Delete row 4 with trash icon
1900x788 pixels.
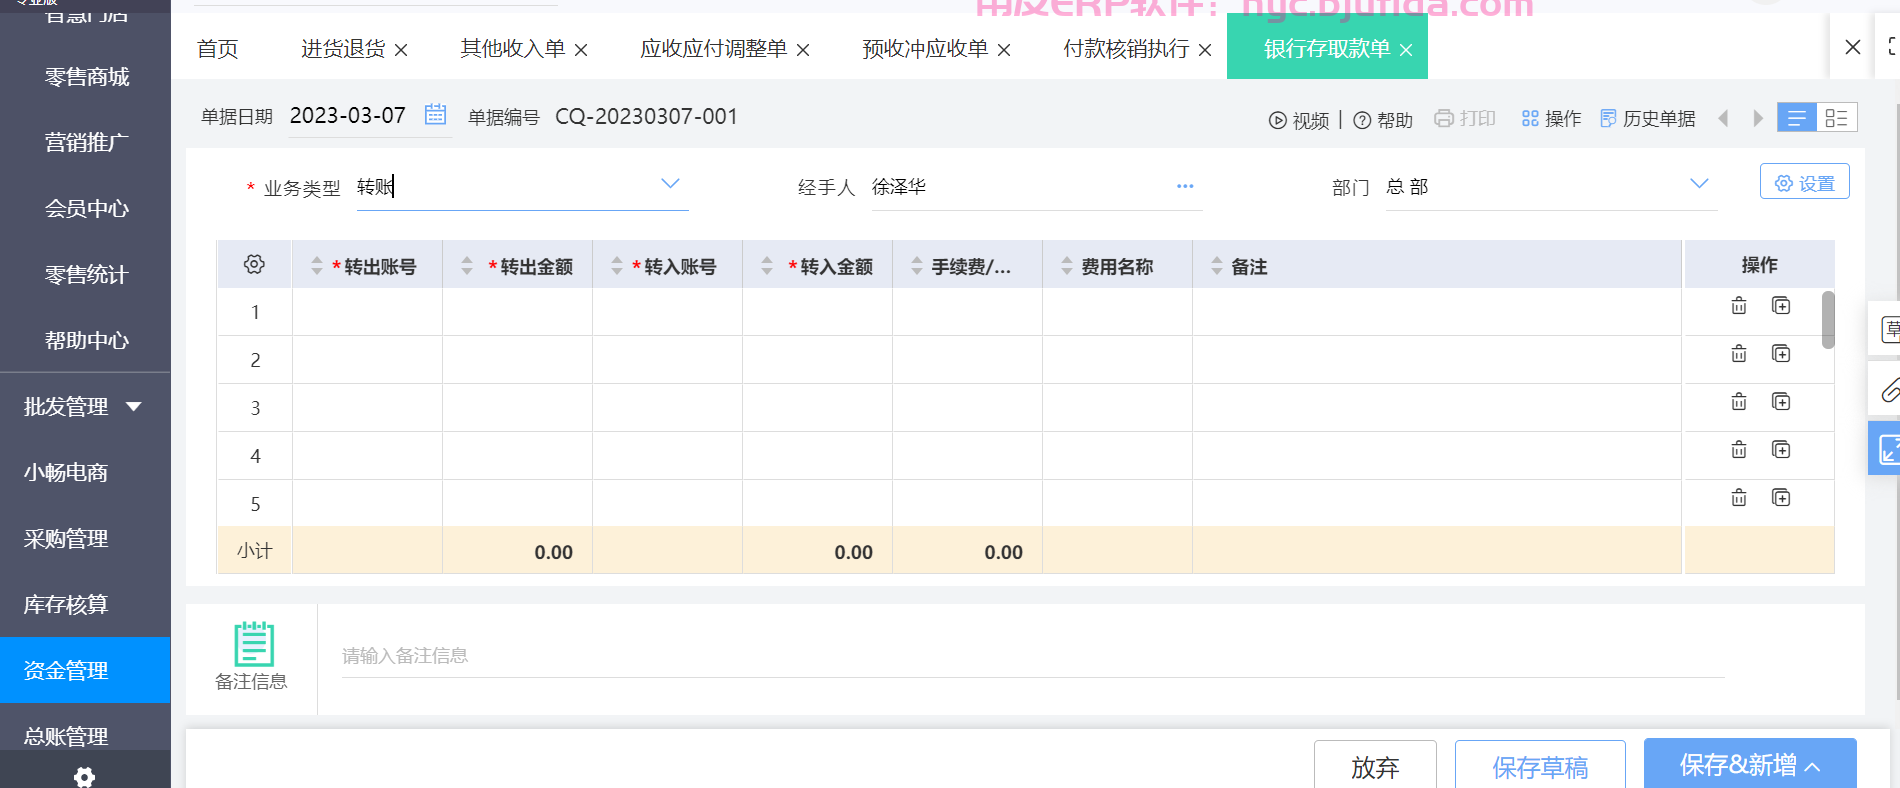pyautogui.click(x=1739, y=450)
